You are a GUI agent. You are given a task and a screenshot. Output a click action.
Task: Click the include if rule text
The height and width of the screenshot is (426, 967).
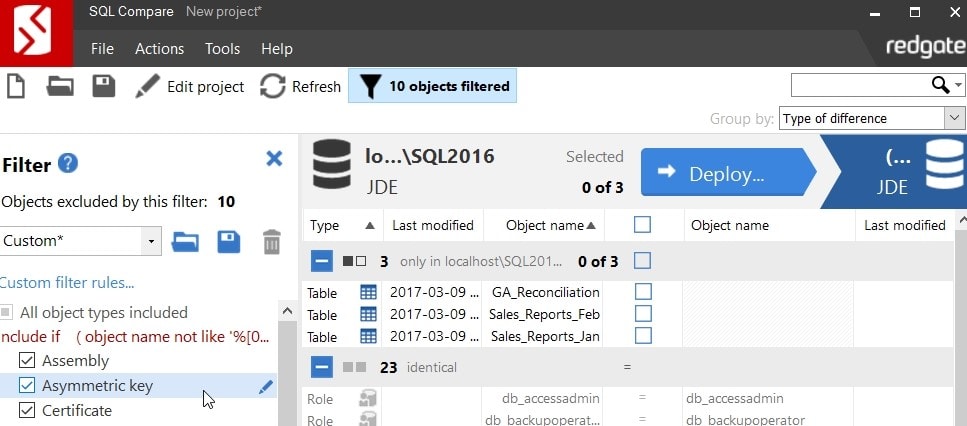click(134, 337)
